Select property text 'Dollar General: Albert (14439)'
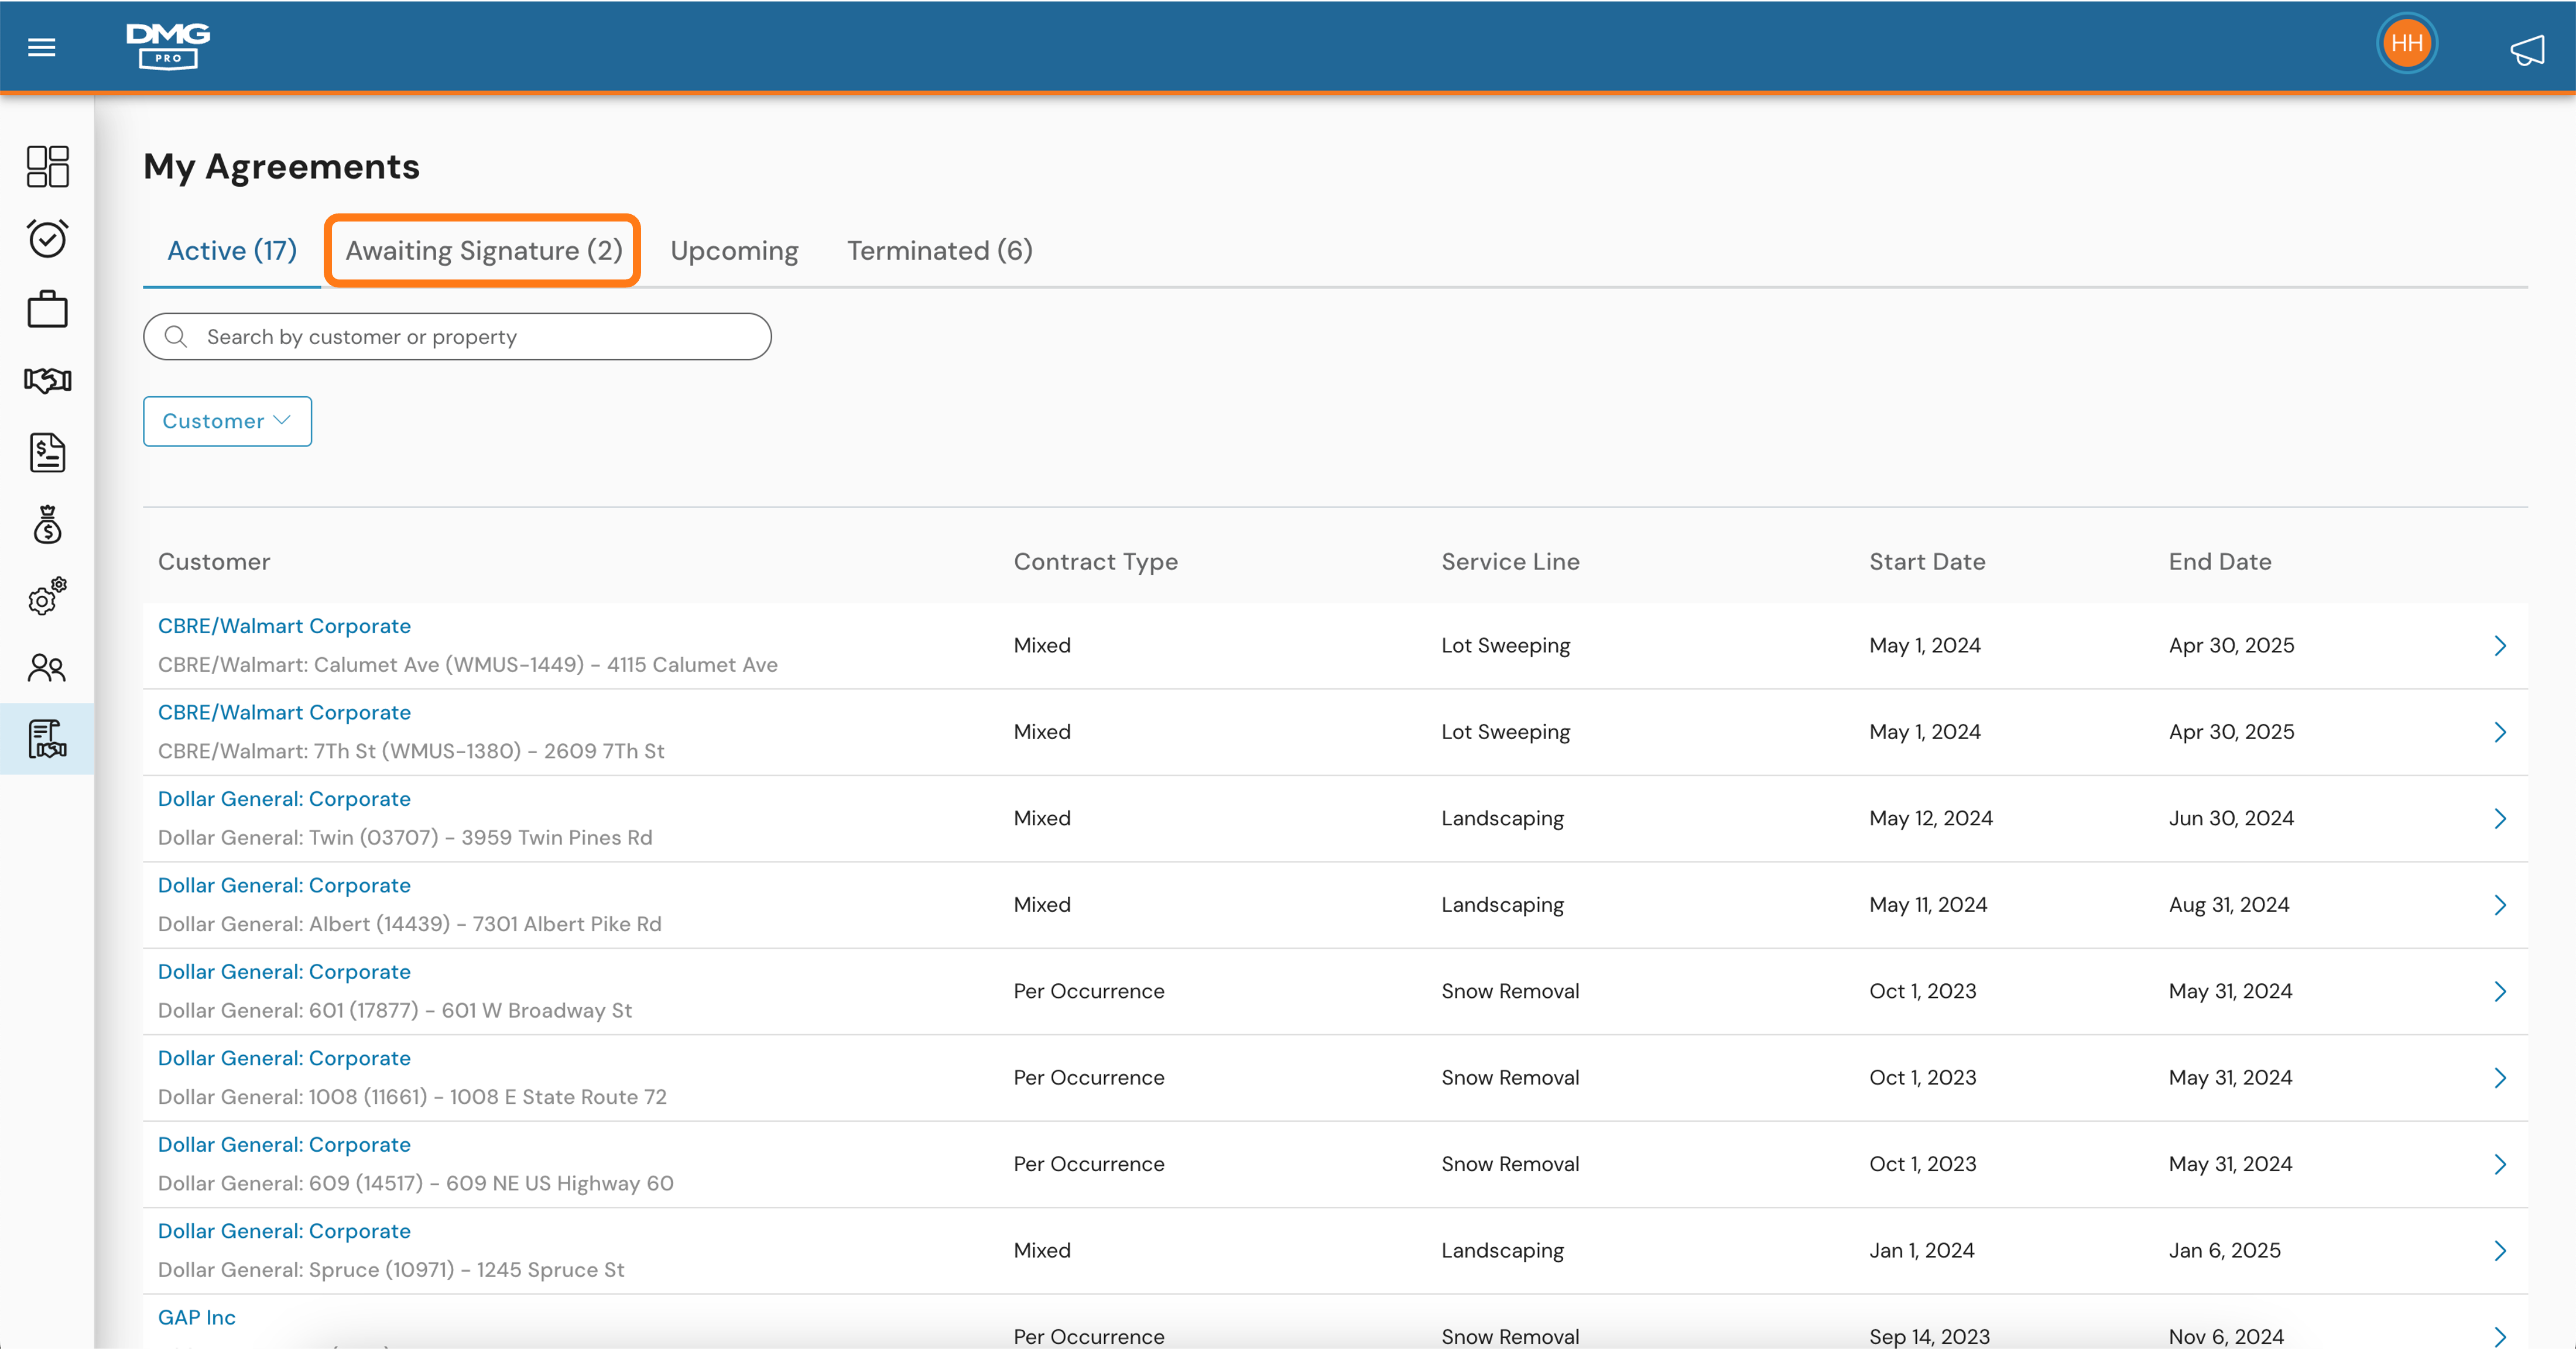This screenshot has width=2576, height=1349. click(x=304, y=924)
